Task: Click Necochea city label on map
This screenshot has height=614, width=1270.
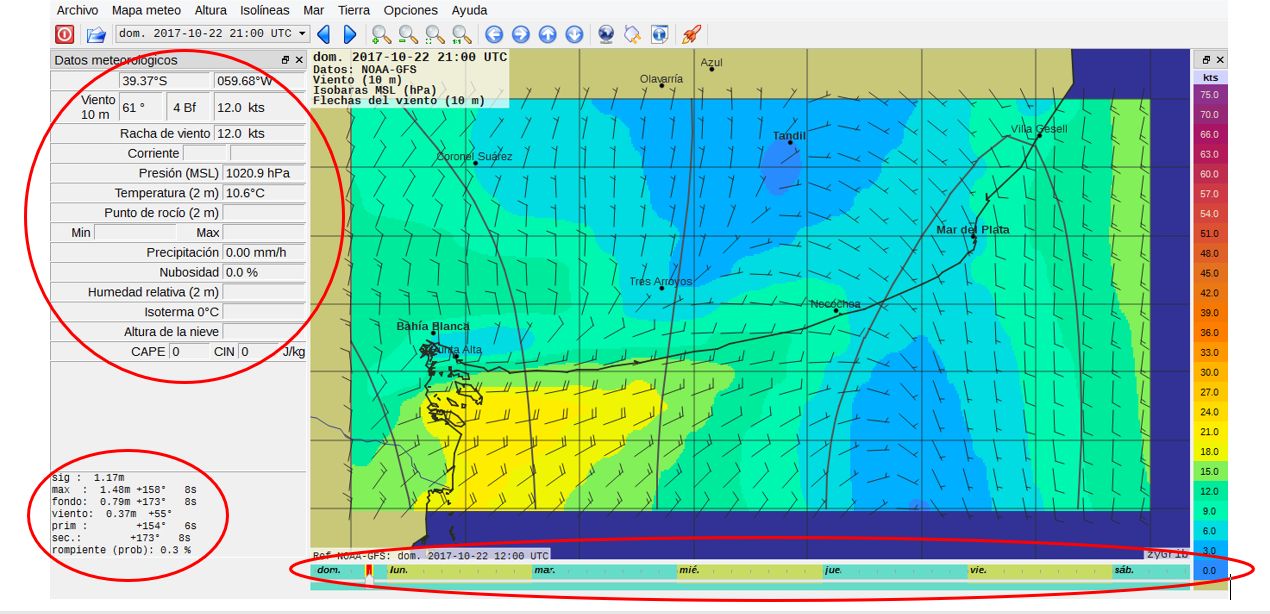Action: pyautogui.click(x=835, y=304)
